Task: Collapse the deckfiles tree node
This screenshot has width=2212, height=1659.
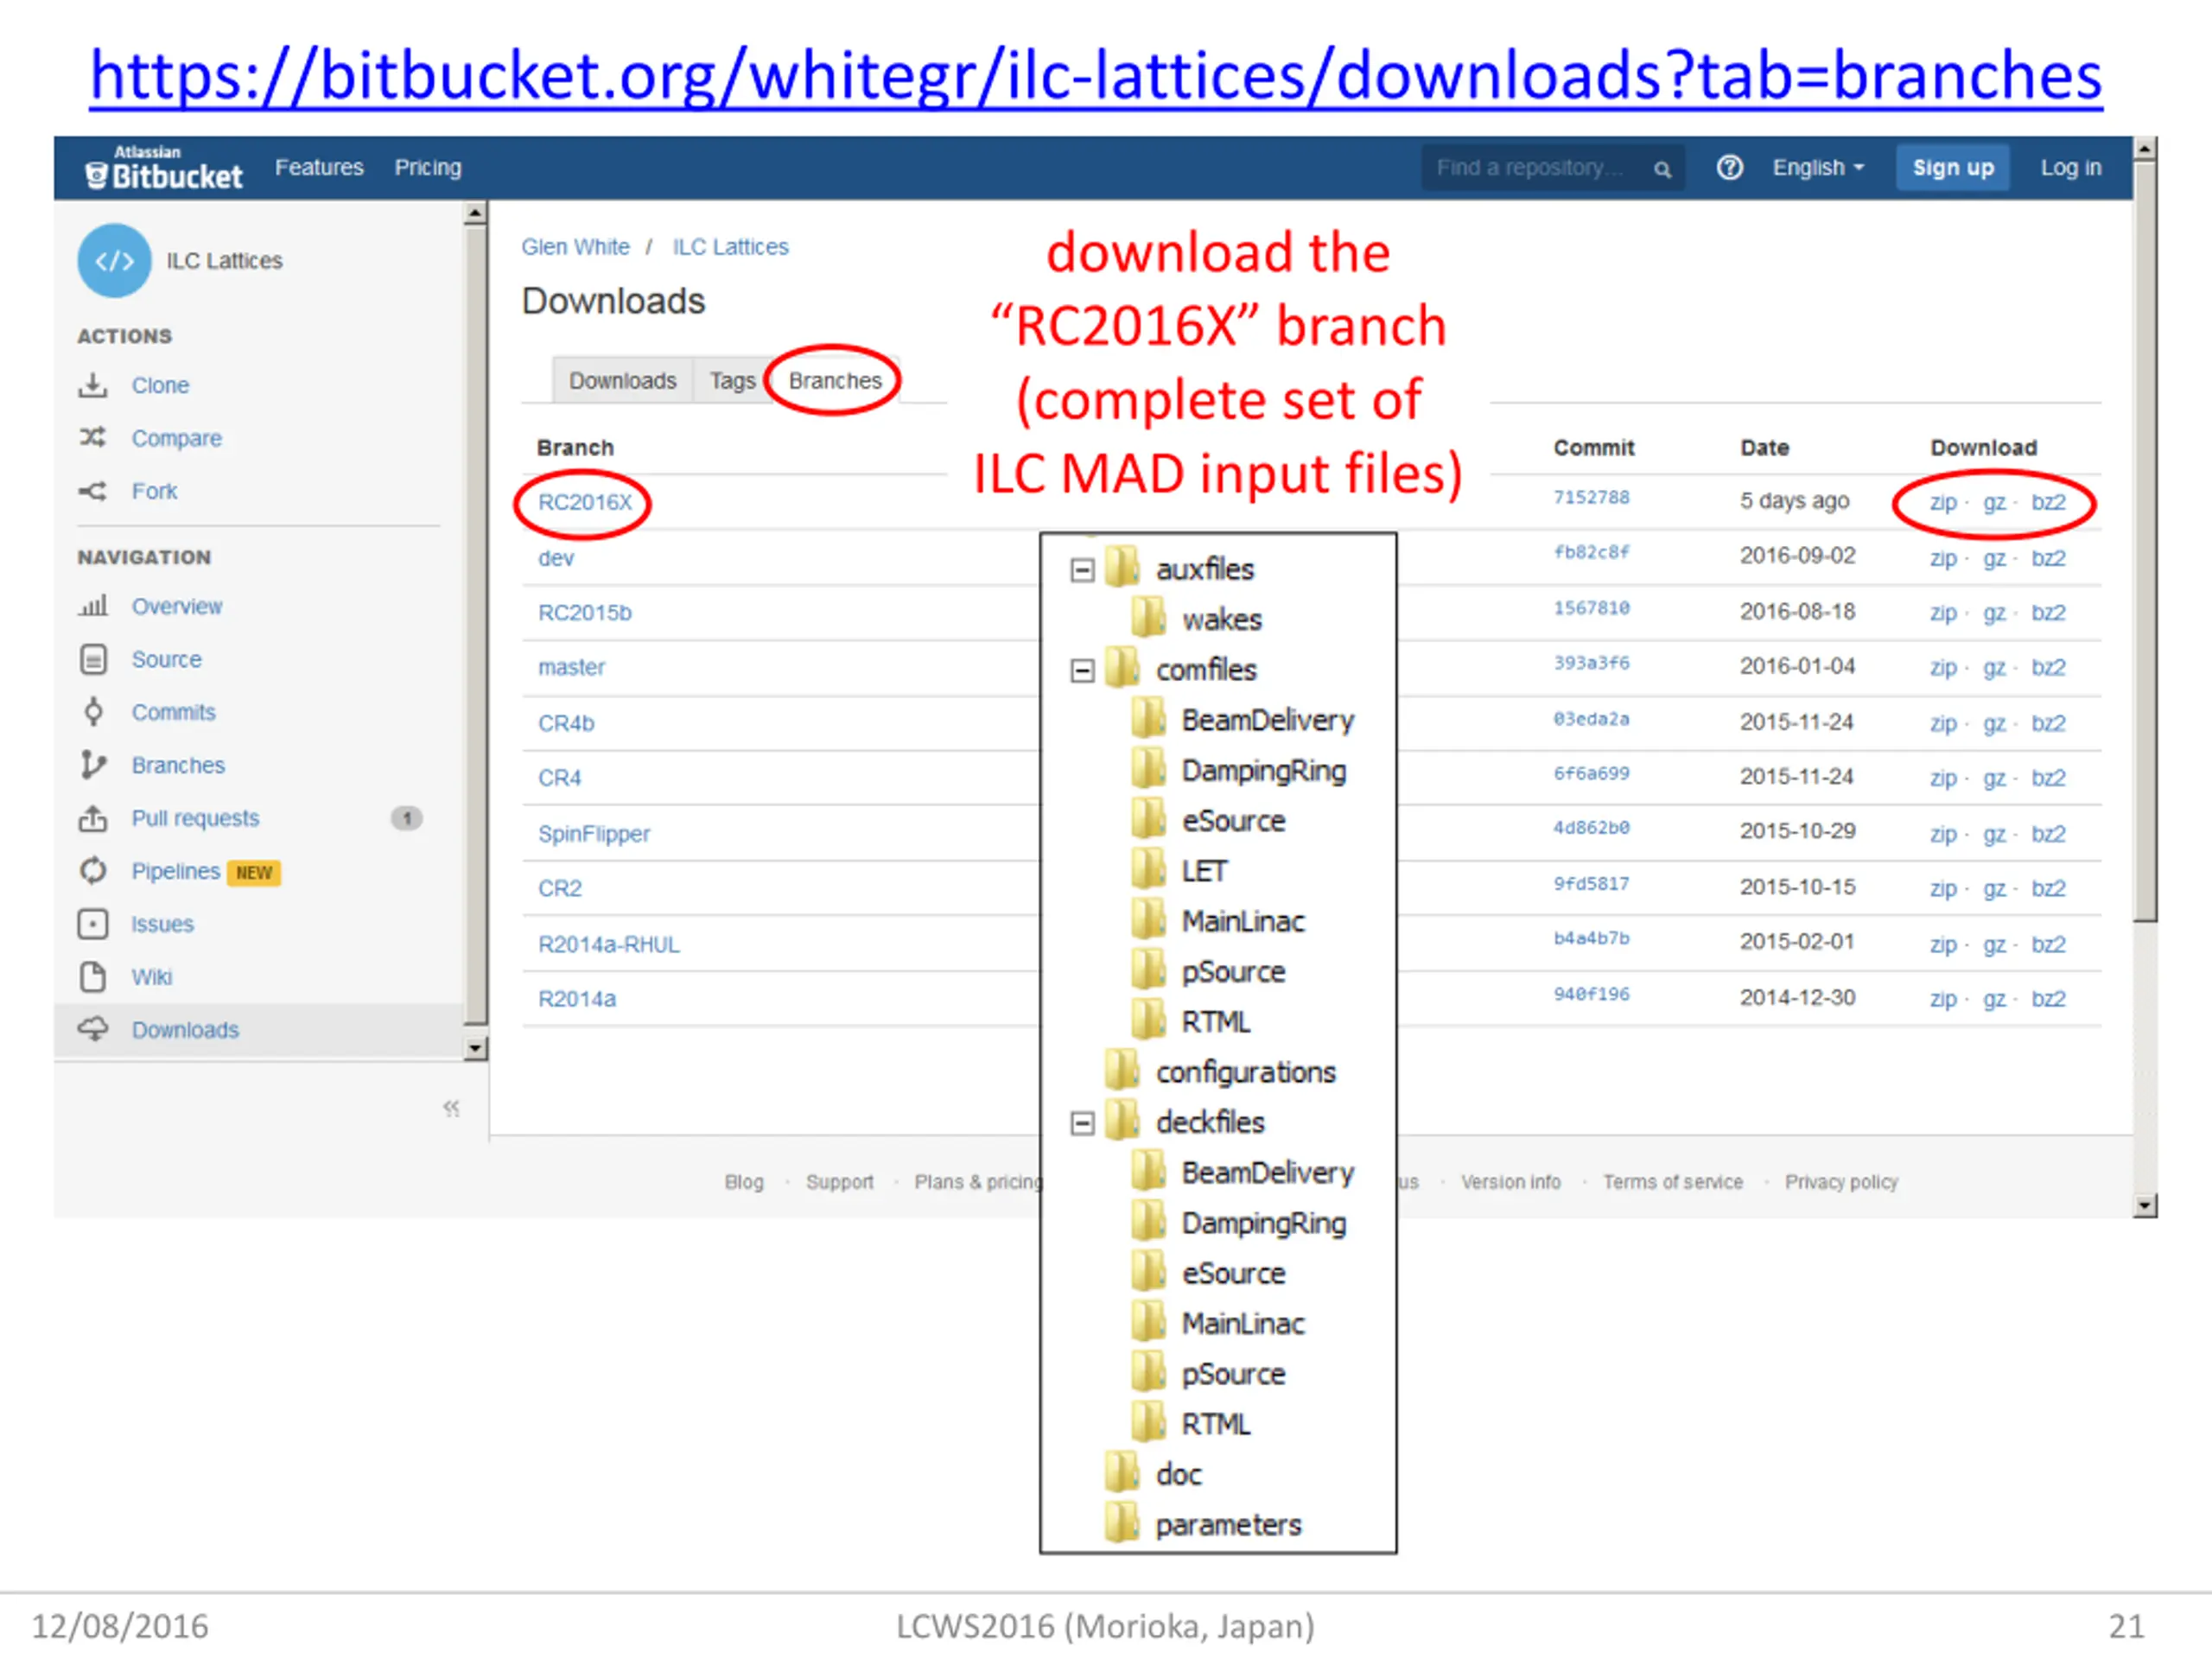Action: click(x=1082, y=1123)
